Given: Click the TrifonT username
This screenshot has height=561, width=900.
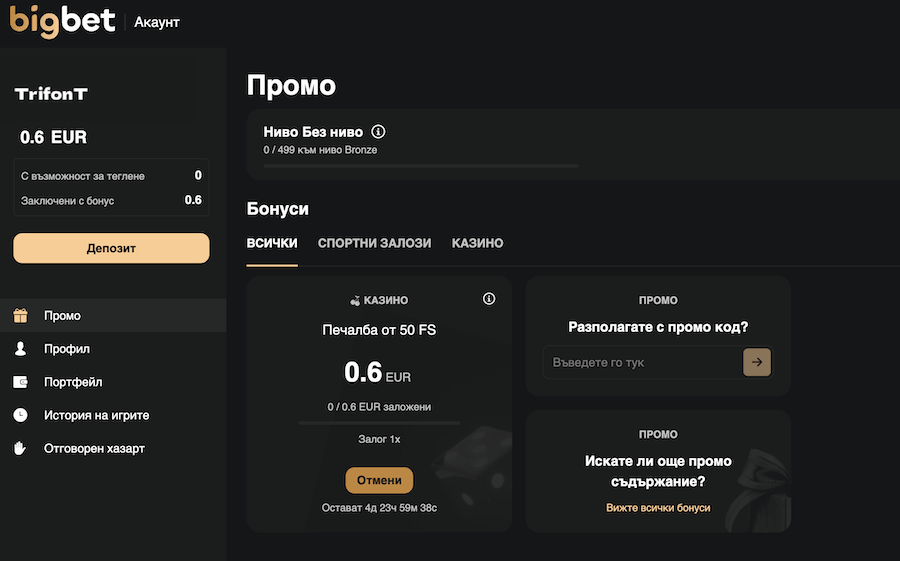Looking at the screenshot, I should tap(51, 94).
